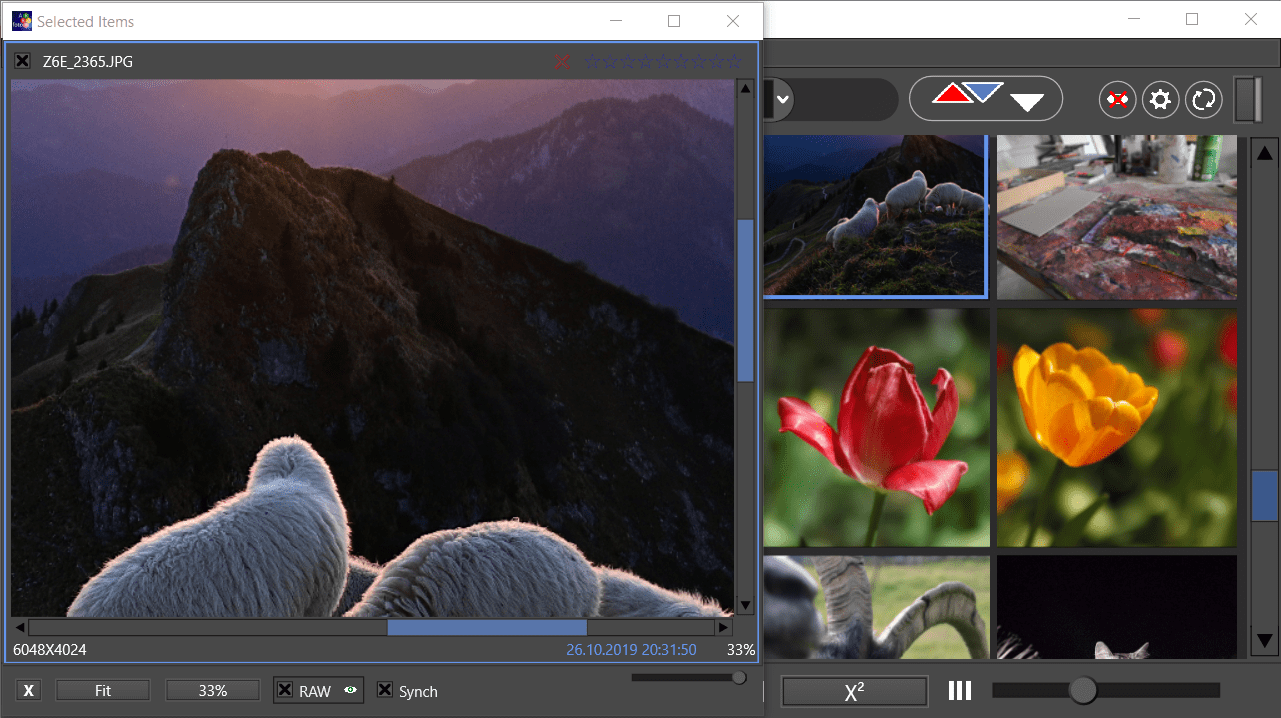Click the red-crossed filter clear icon

[x=1117, y=100]
